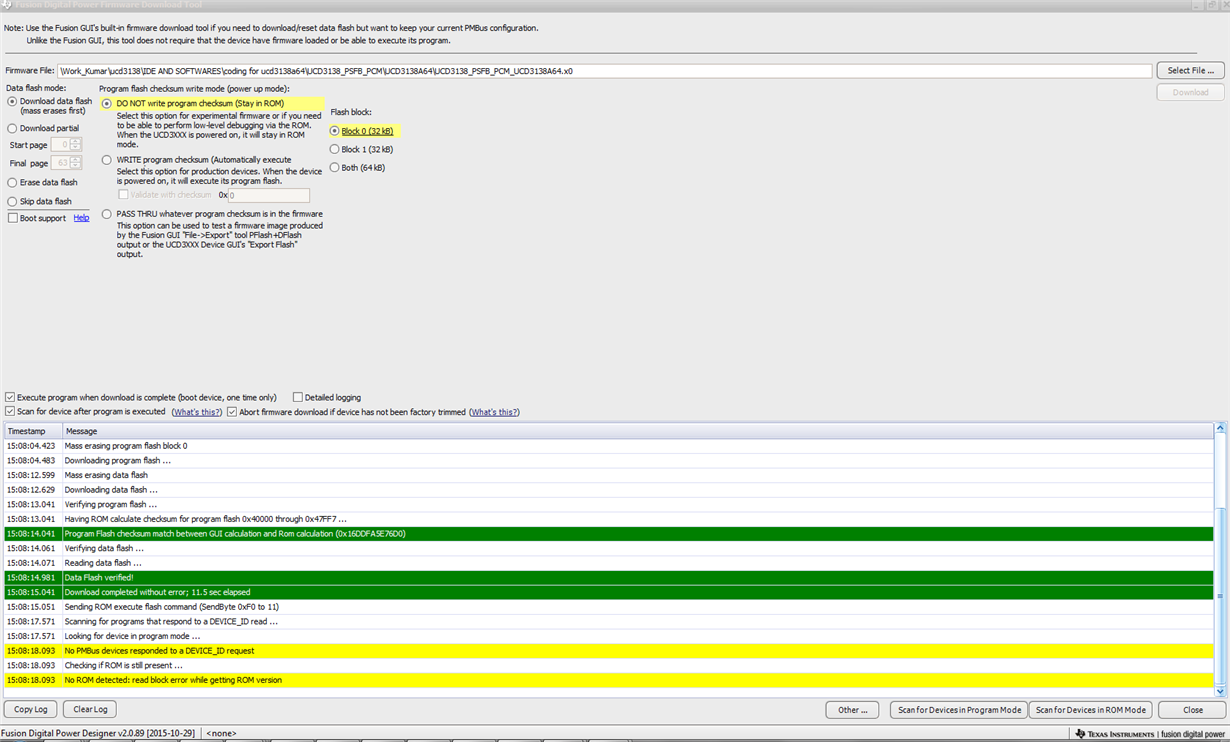Click Scan for Devices in Program Mode
1230x742 pixels.
[x=959, y=709]
